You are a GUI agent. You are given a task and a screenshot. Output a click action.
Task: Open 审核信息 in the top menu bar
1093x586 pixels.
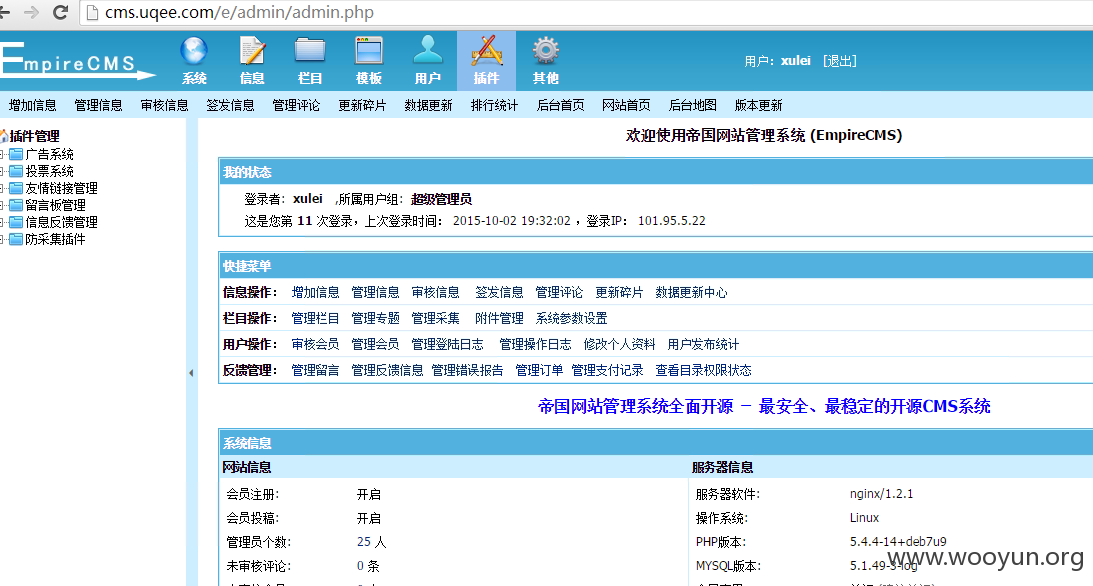(x=165, y=105)
